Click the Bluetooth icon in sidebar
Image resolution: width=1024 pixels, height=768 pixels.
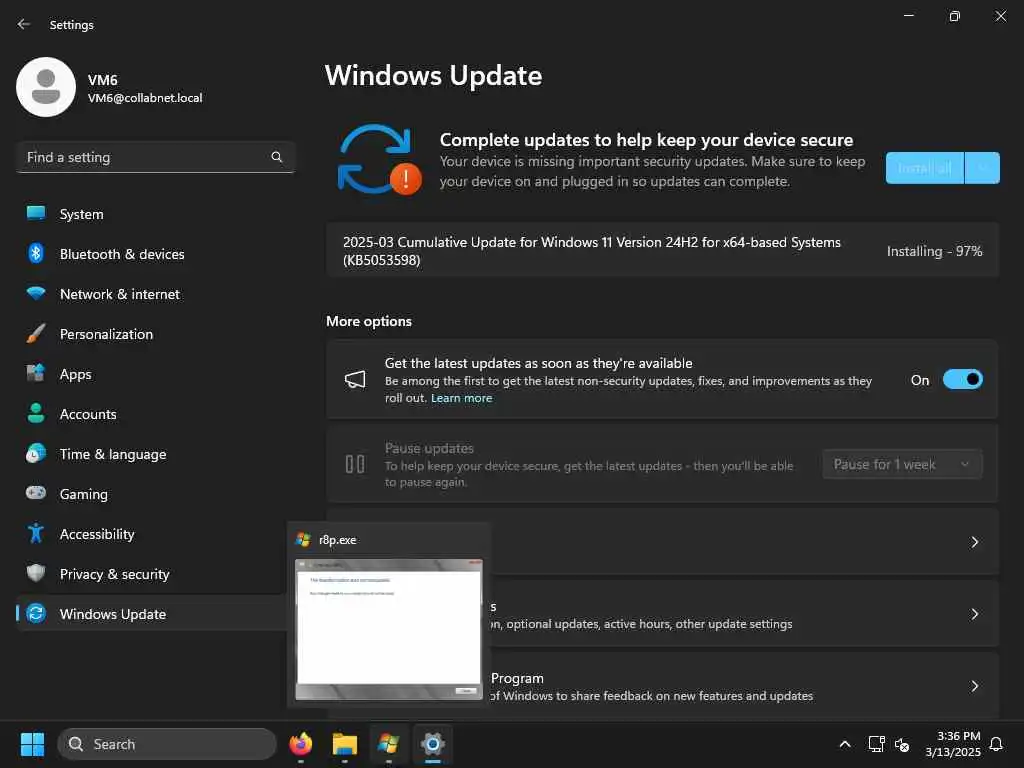pos(36,253)
